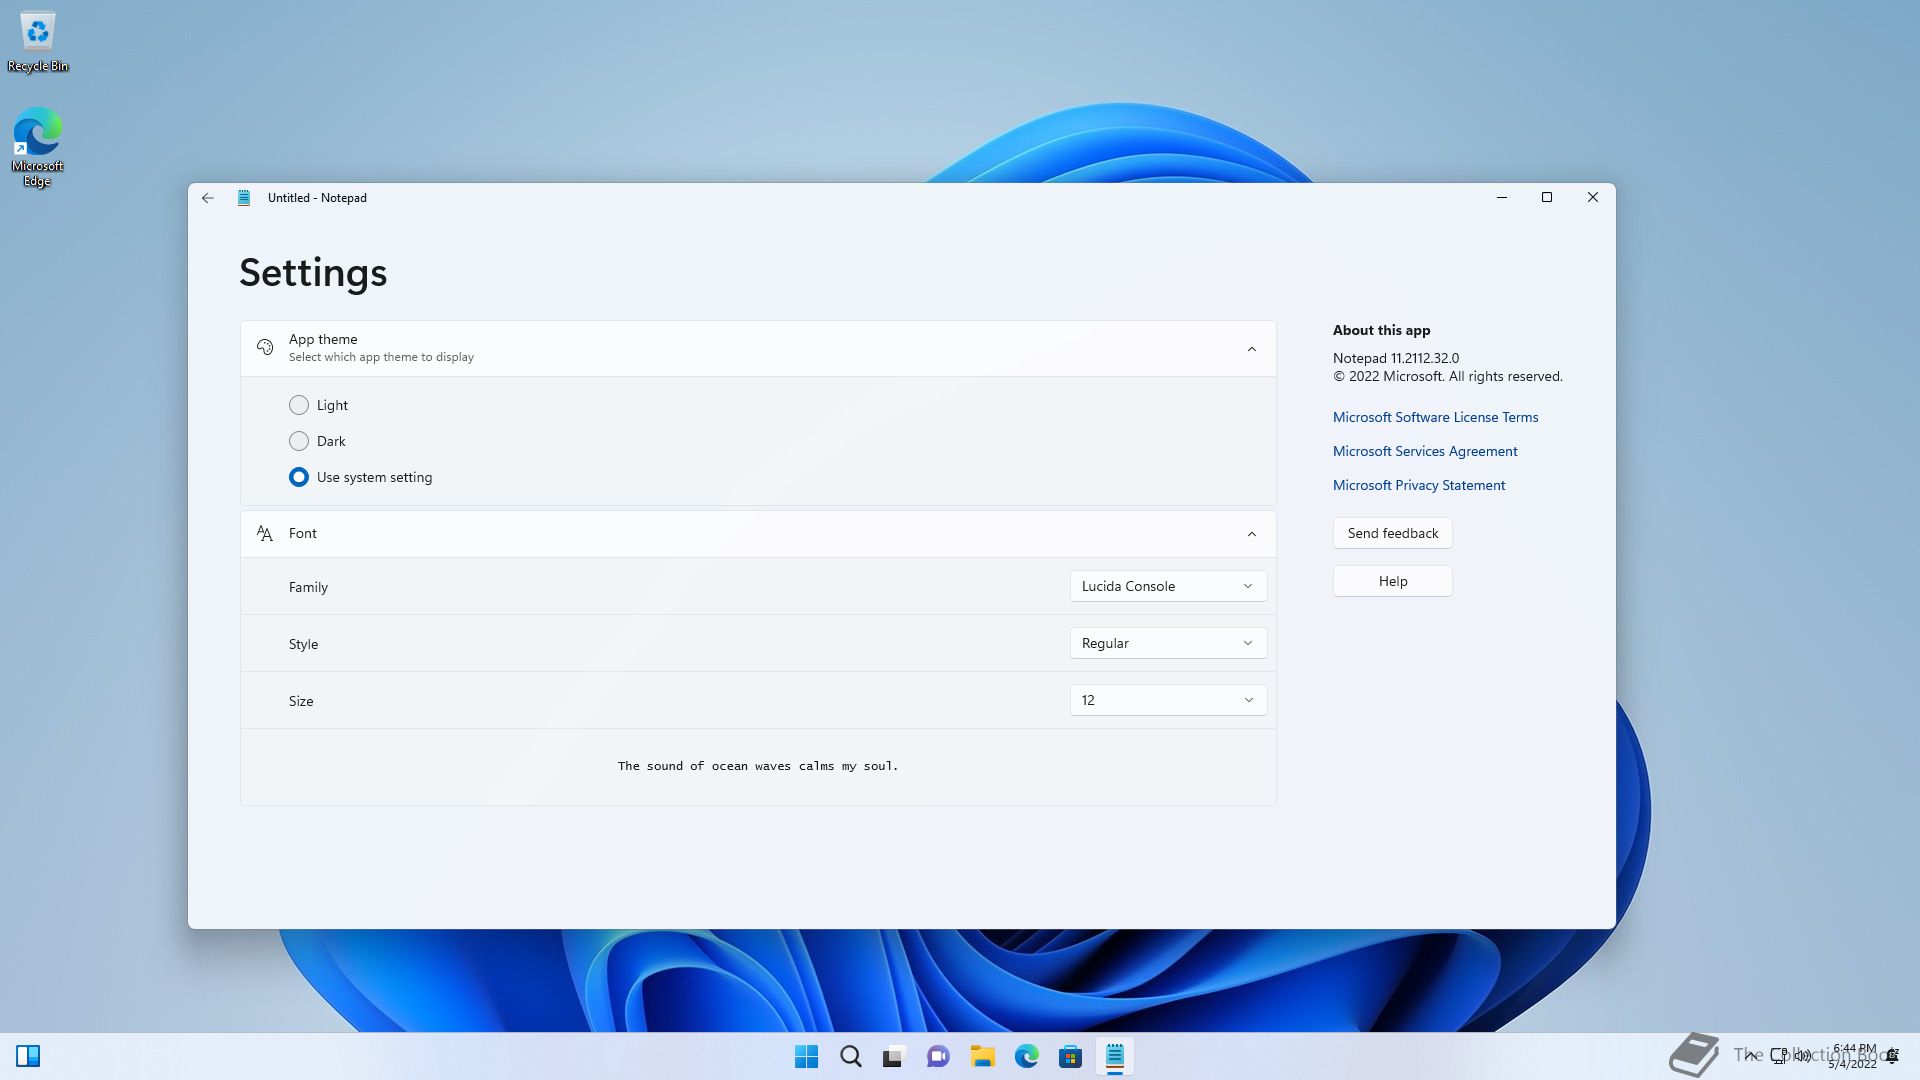This screenshot has width=1920, height=1080.
Task: Click the clock and date in system tray
Action: point(1853,1056)
